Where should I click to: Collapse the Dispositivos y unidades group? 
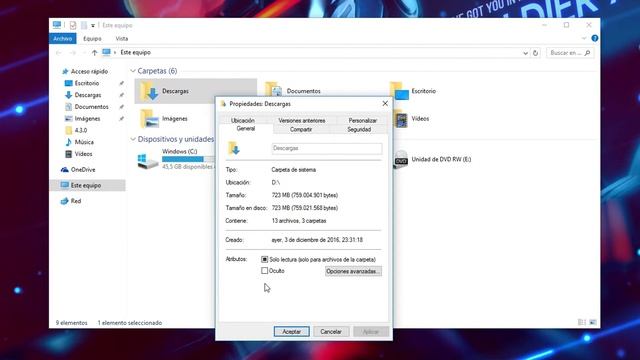(x=133, y=139)
